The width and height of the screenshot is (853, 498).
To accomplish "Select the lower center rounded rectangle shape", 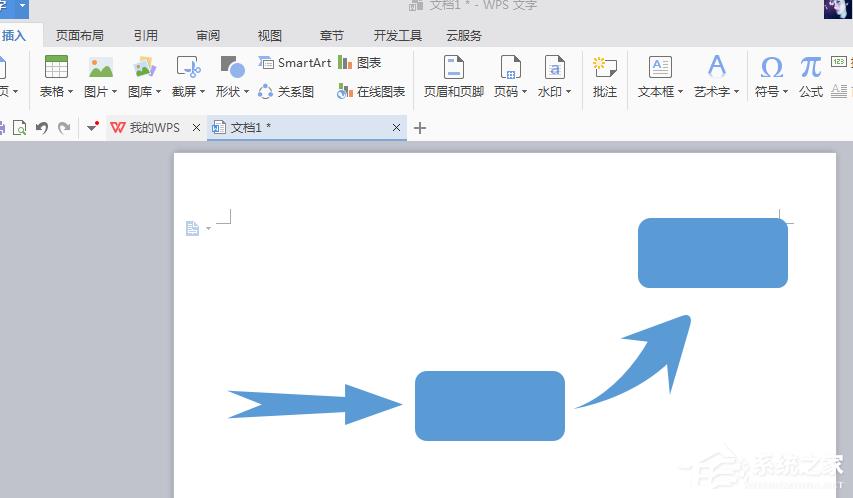I will pos(490,406).
